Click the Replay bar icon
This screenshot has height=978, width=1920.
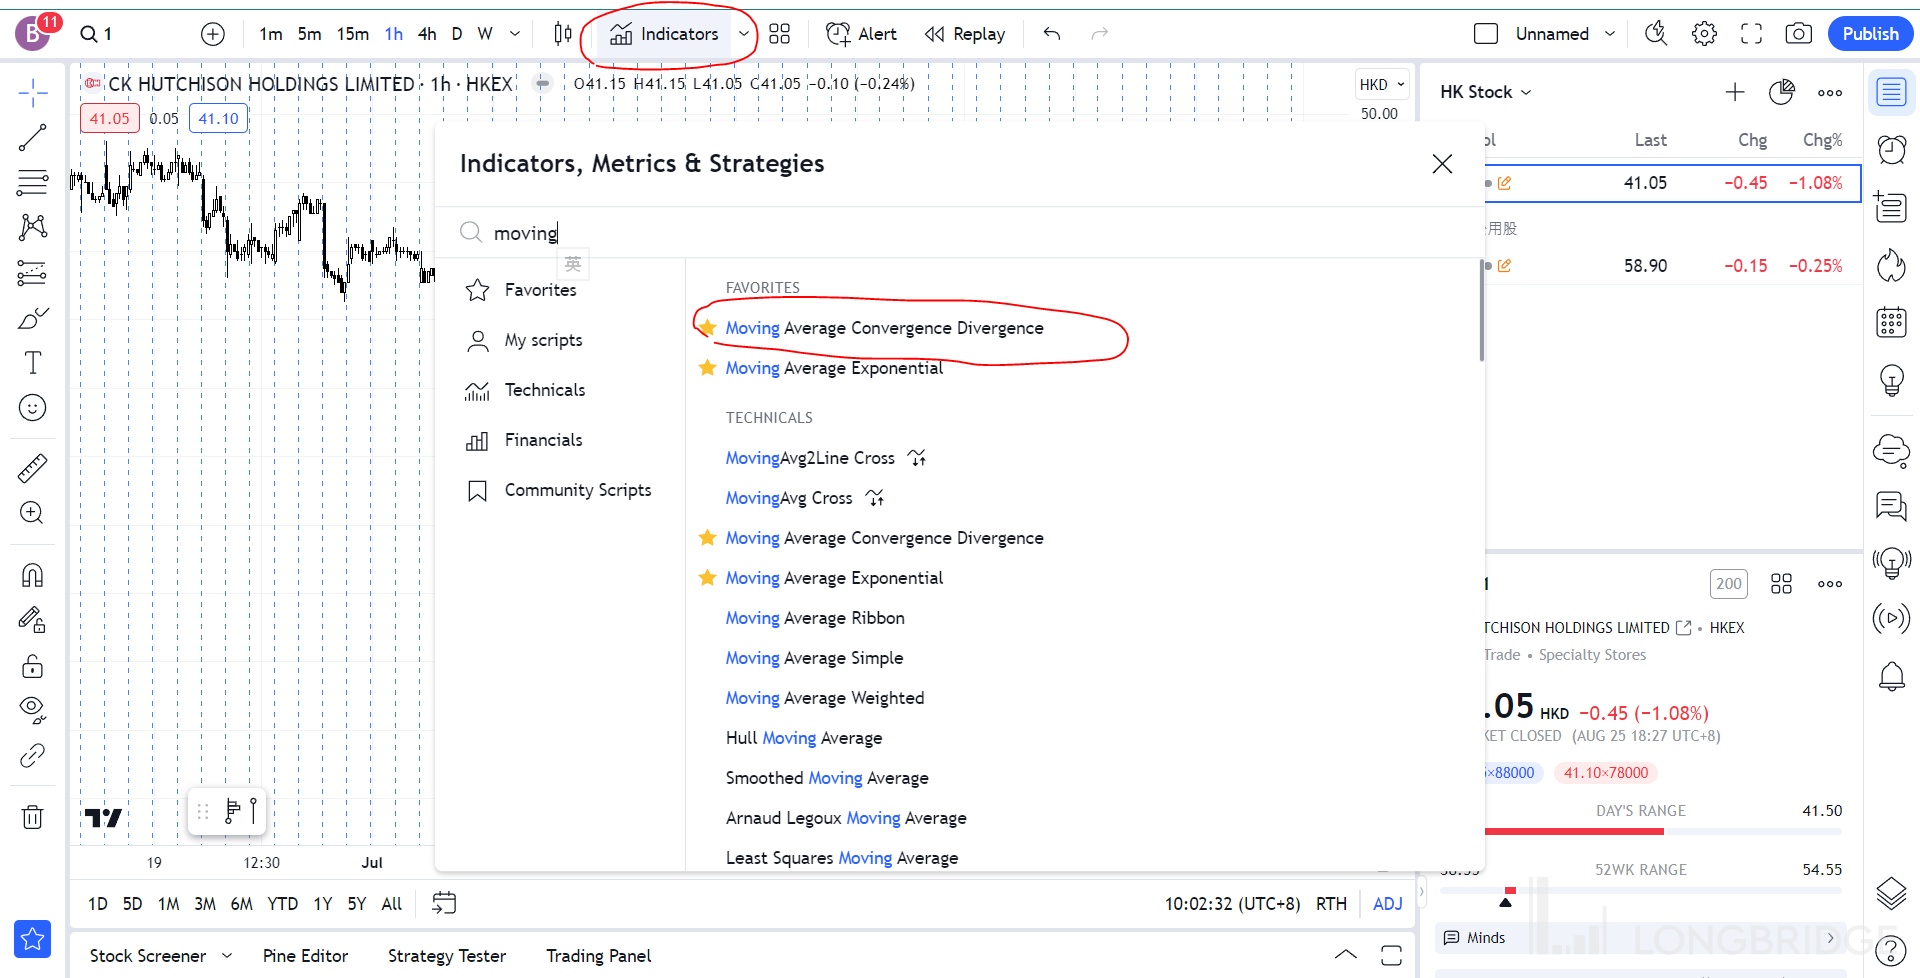pos(965,34)
